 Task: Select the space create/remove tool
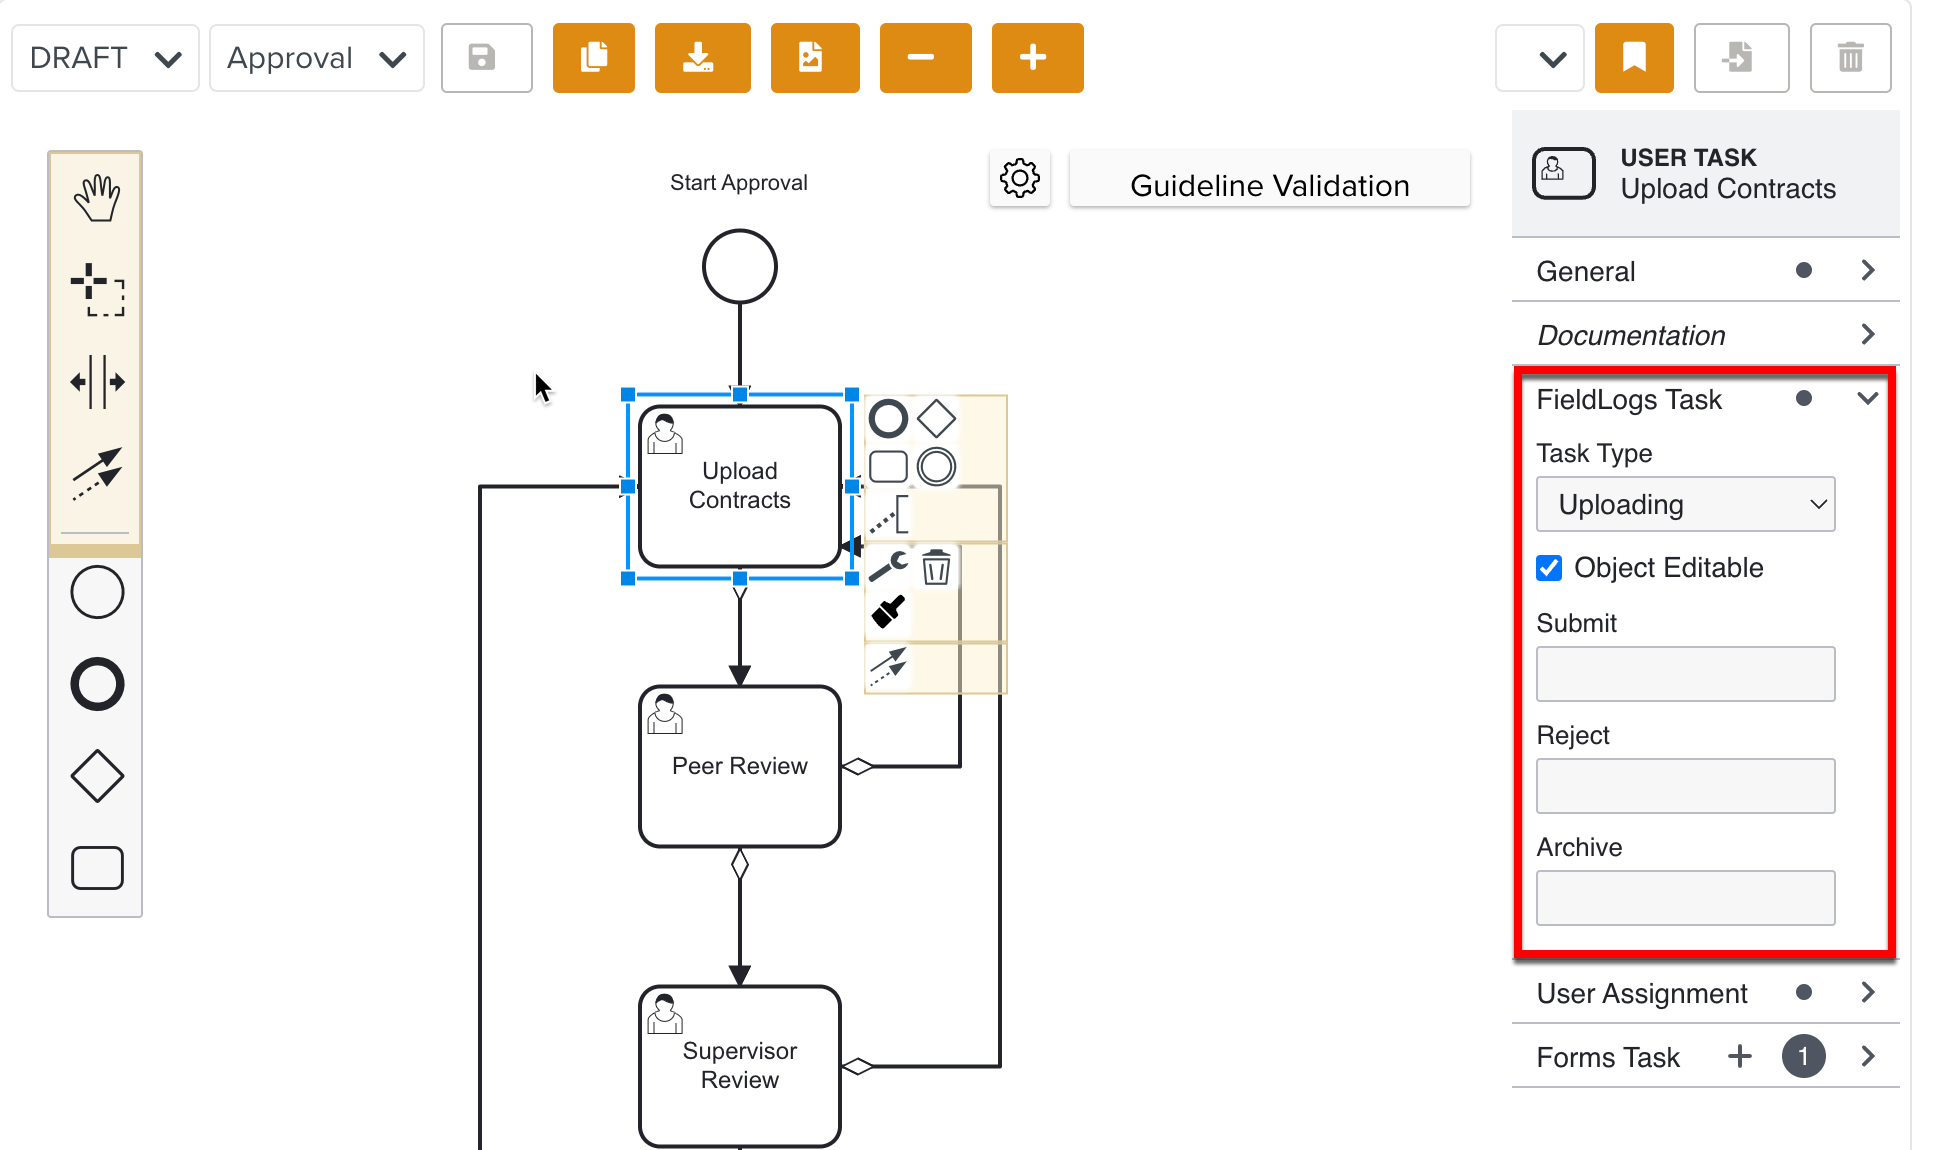[x=96, y=381]
